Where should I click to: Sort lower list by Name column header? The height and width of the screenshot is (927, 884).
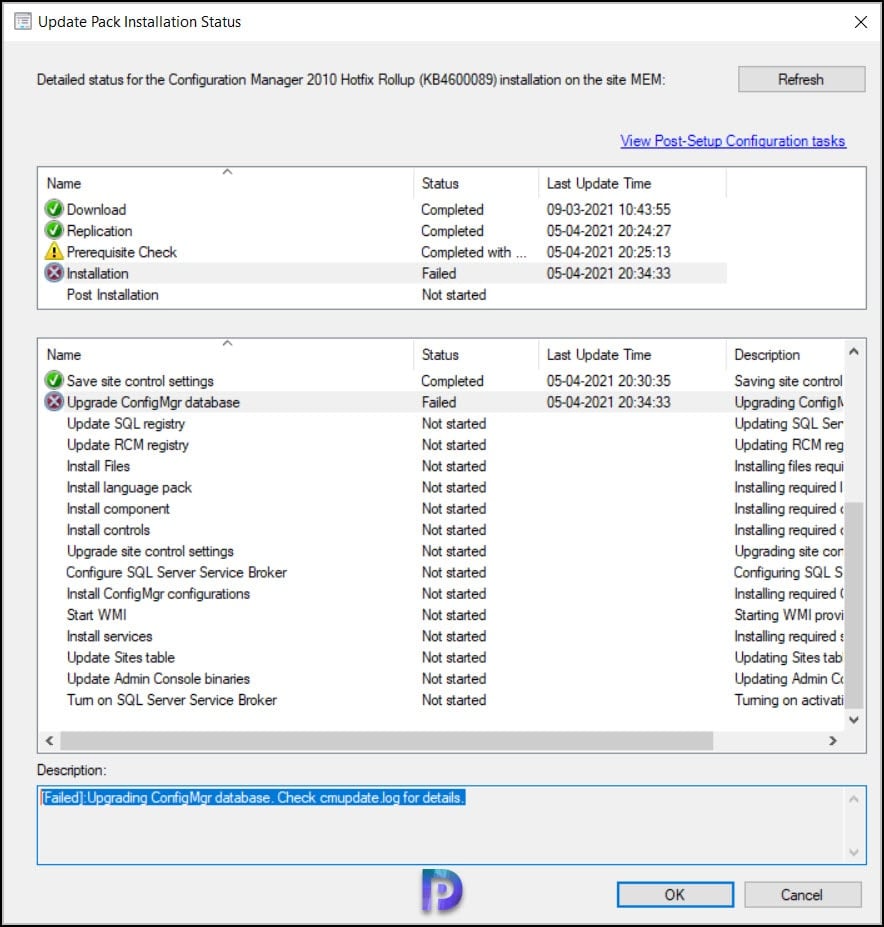226,355
